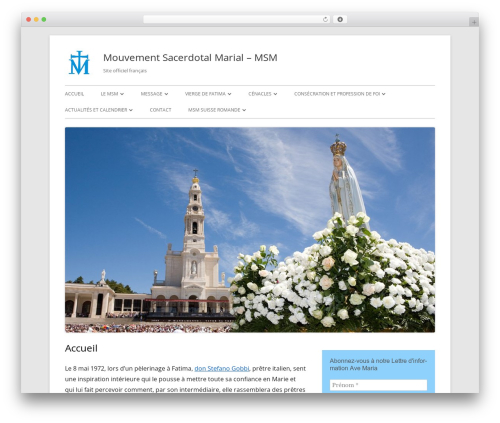Screen dimensions: 500x423
Task: Open the Mouvement Sacerdotal Marial – MSM title link
Action: (190, 58)
